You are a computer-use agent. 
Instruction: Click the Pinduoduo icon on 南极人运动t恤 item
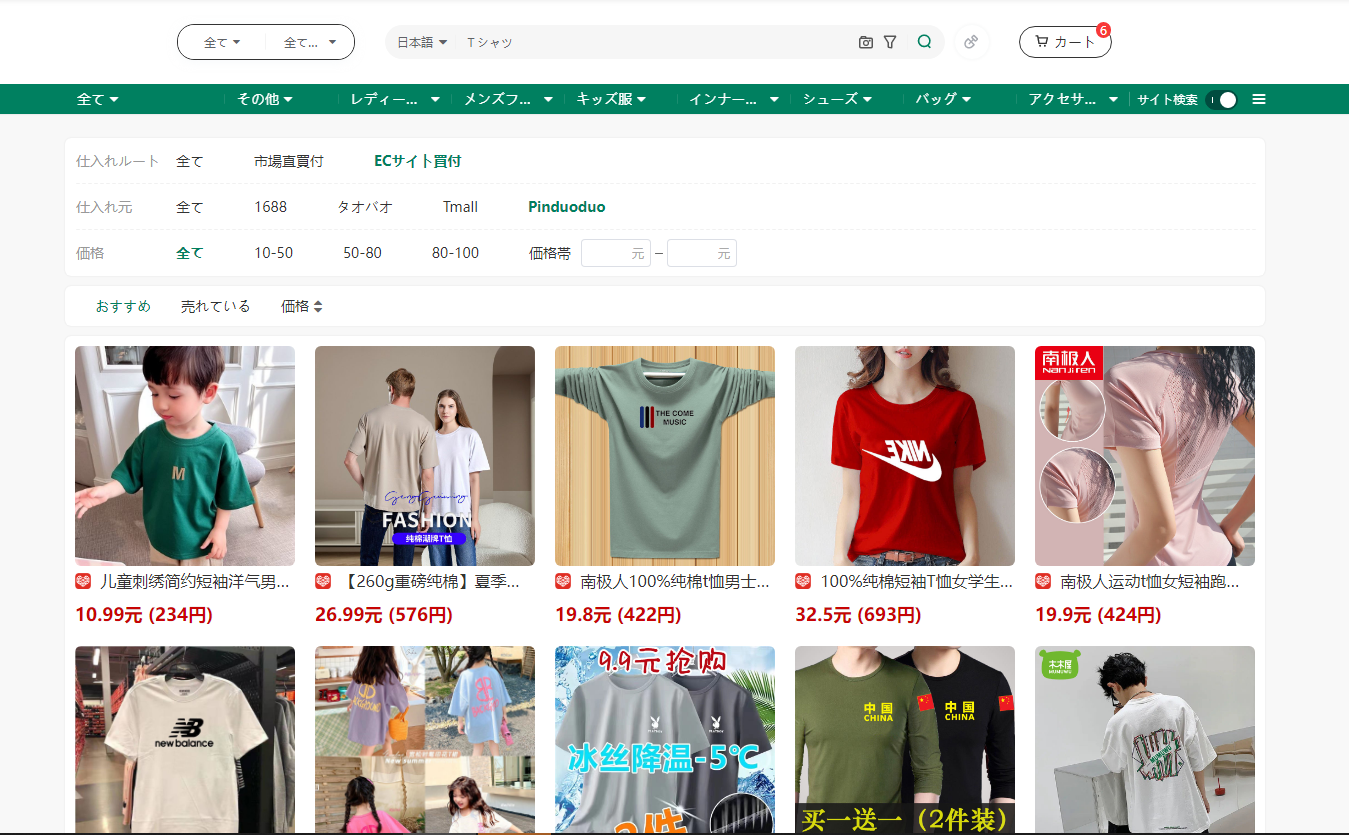(x=1043, y=581)
